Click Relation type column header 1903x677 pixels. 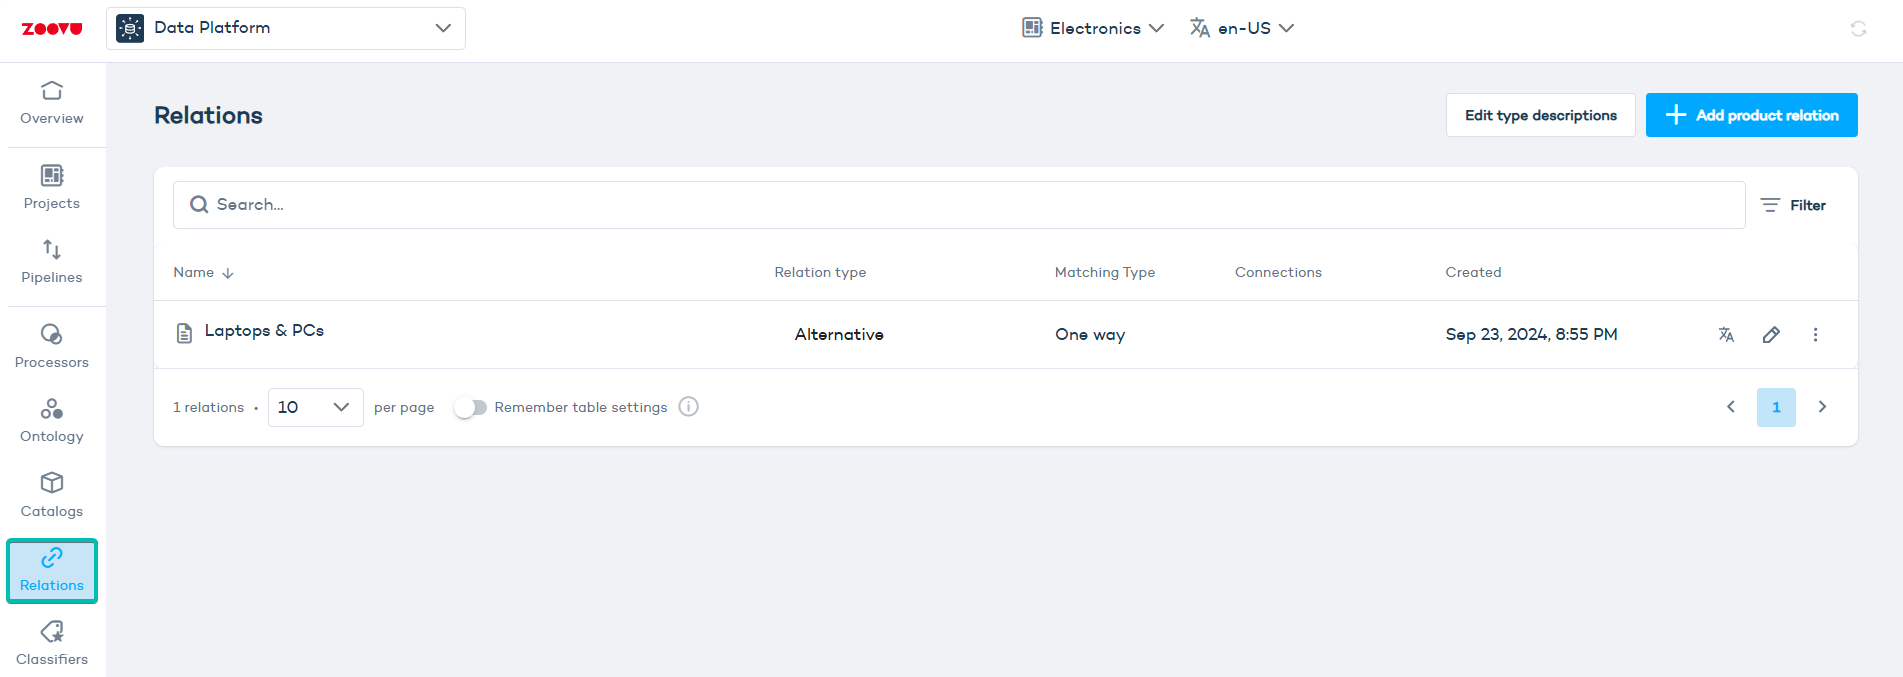[x=820, y=272]
